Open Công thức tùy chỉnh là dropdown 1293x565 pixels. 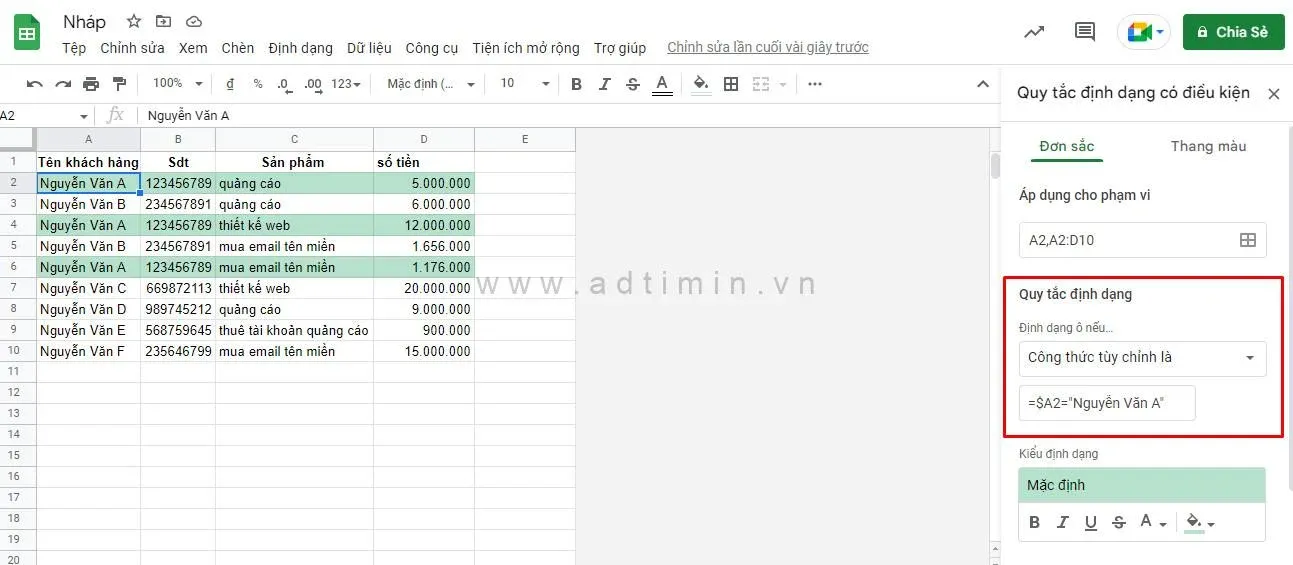(x=1142, y=358)
